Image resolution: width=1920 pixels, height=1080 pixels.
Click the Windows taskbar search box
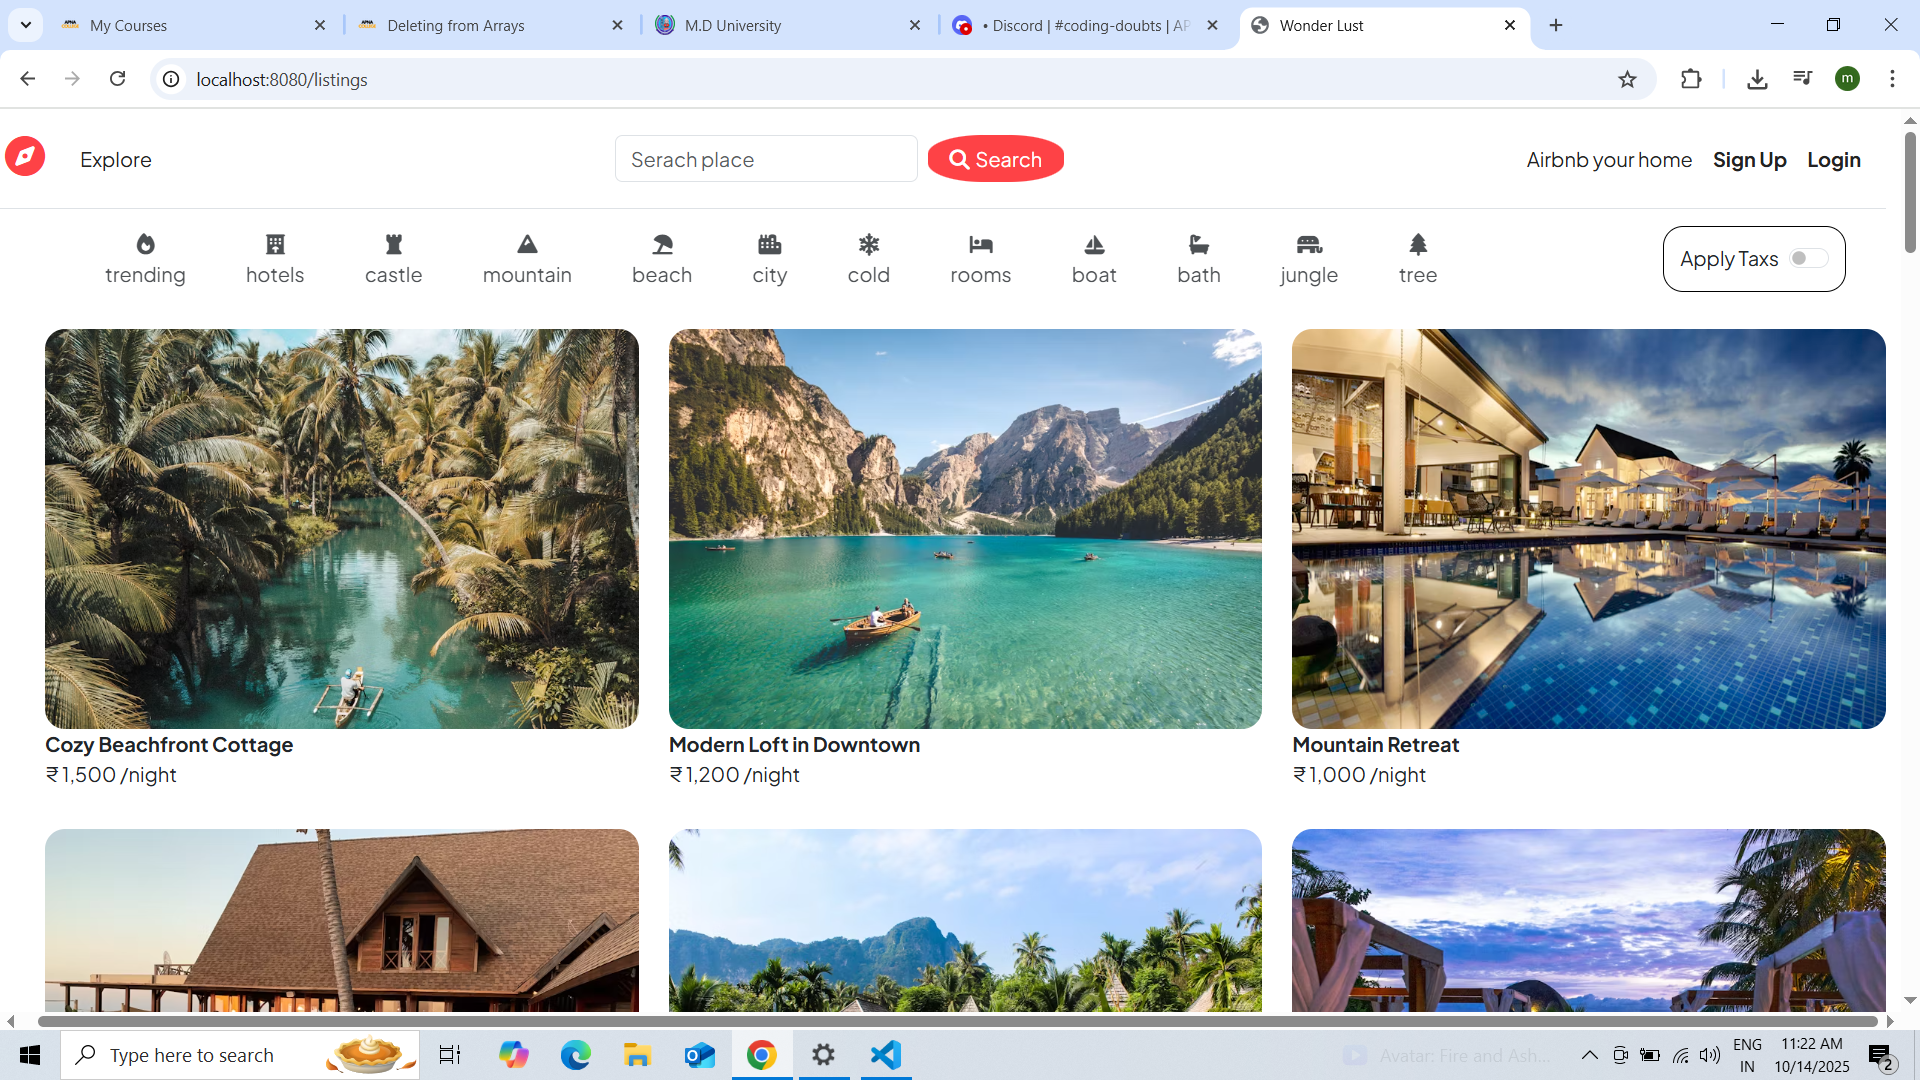pyautogui.click(x=240, y=1055)
